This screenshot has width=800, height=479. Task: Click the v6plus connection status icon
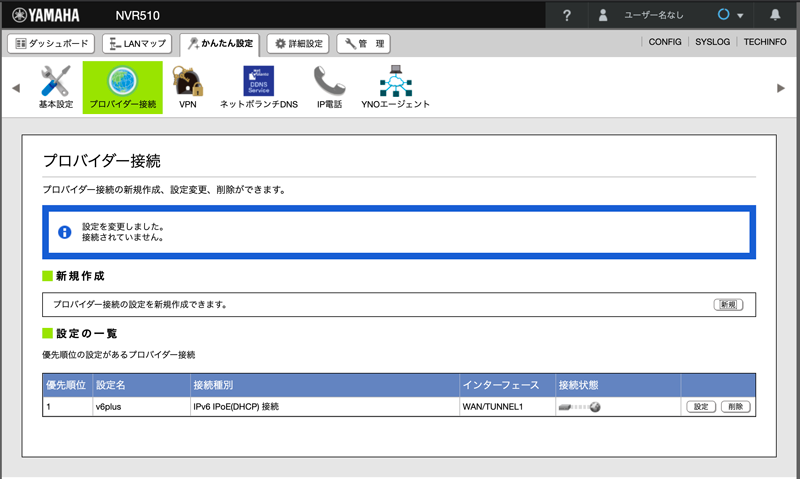(x=579, y=407)
